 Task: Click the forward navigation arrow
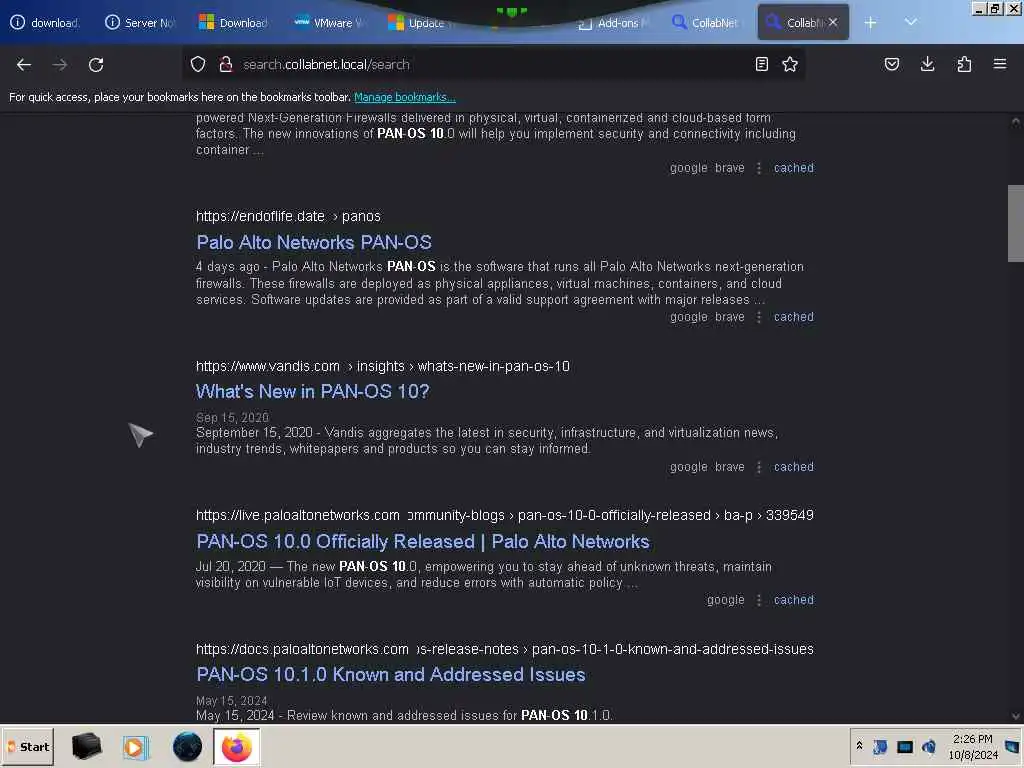pyautogui.click(x=60, y=65)
